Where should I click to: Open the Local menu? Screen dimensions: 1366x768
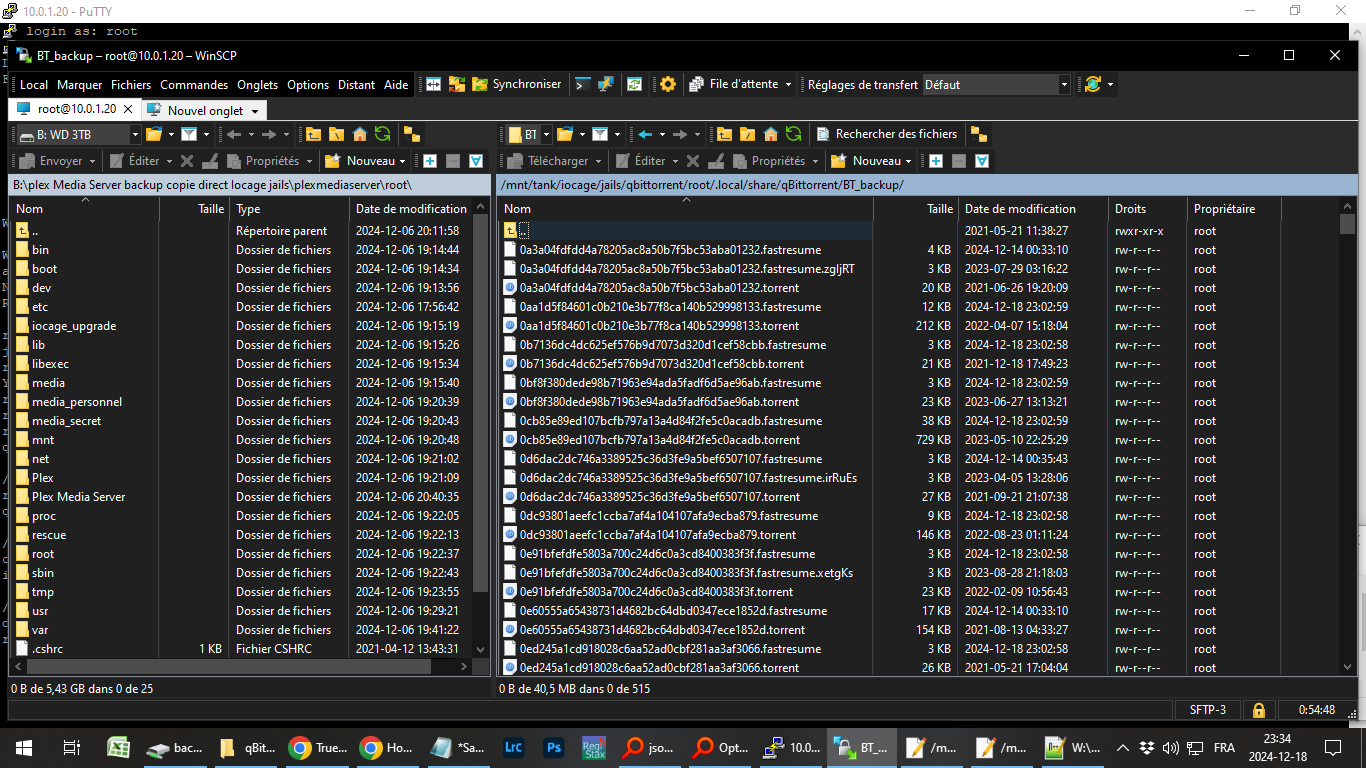pos(34,85)
